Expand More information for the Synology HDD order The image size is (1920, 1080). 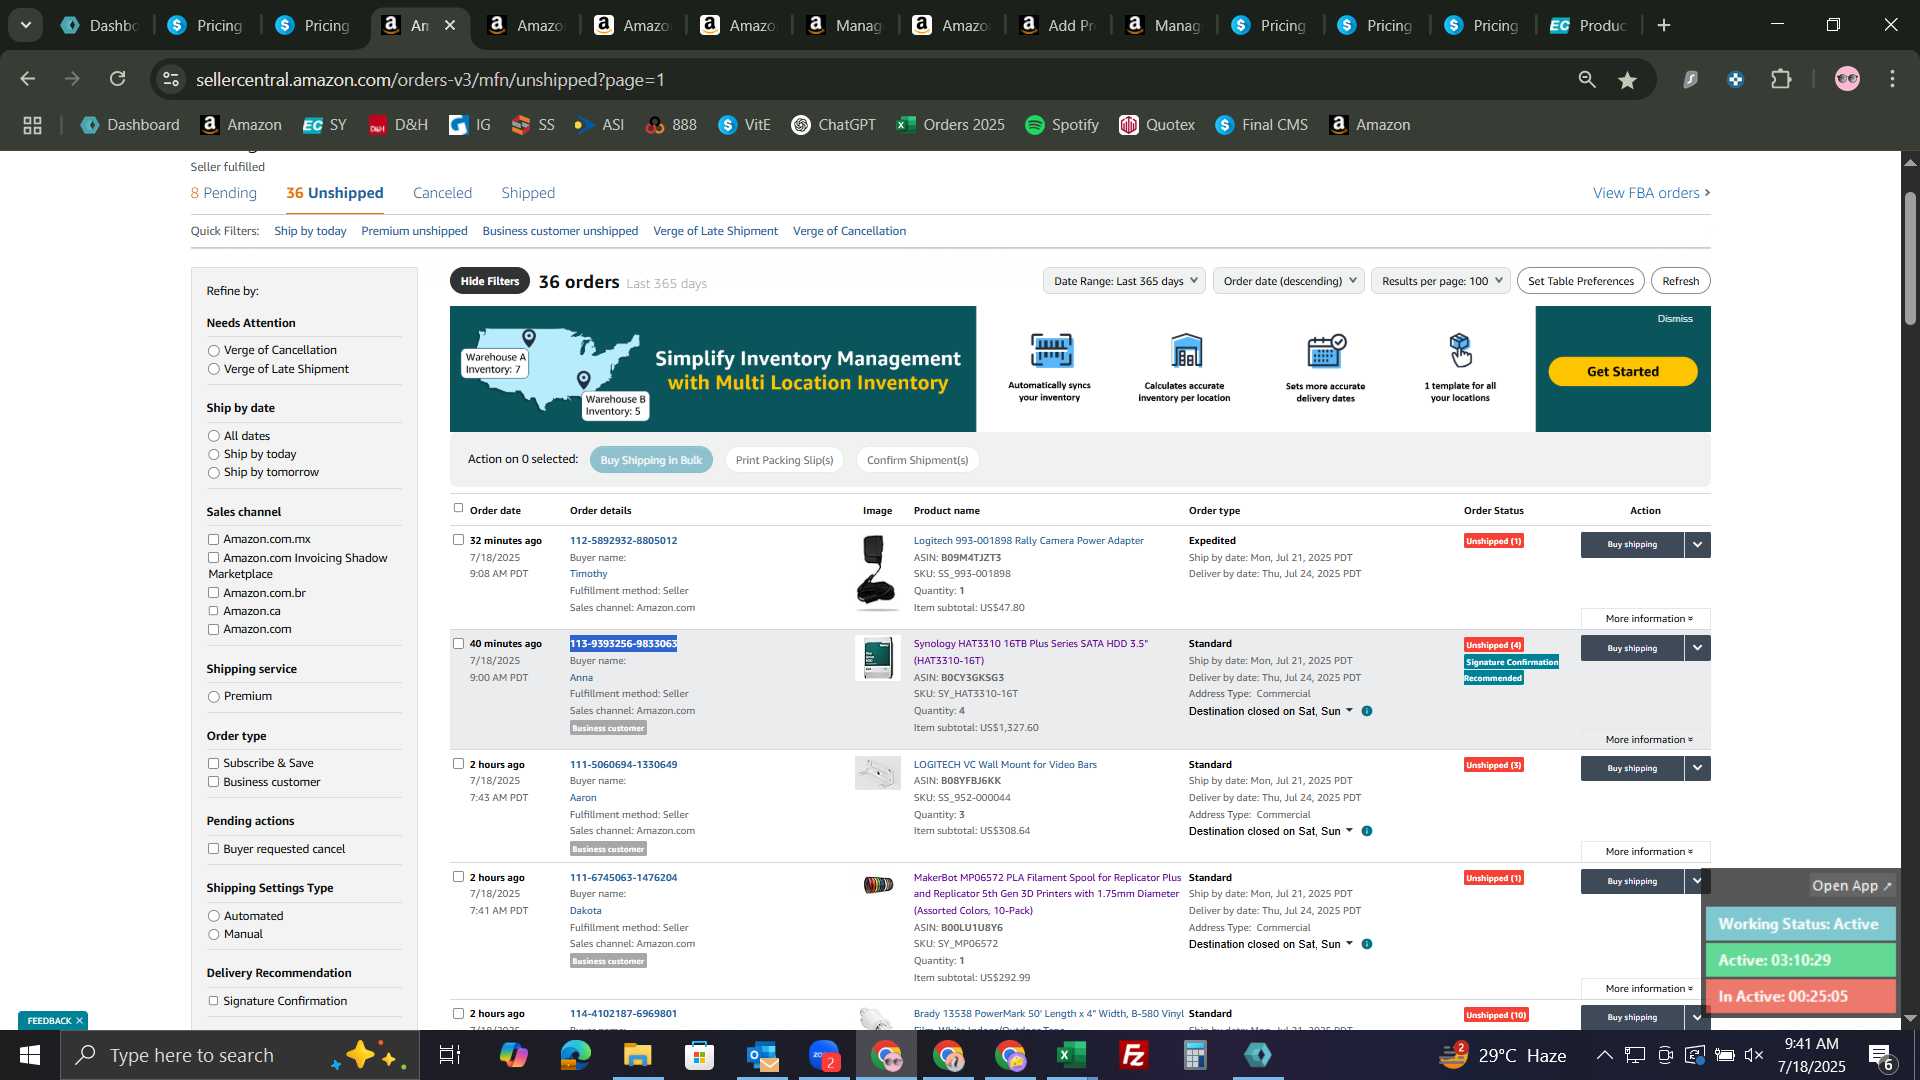(1648, 740)
